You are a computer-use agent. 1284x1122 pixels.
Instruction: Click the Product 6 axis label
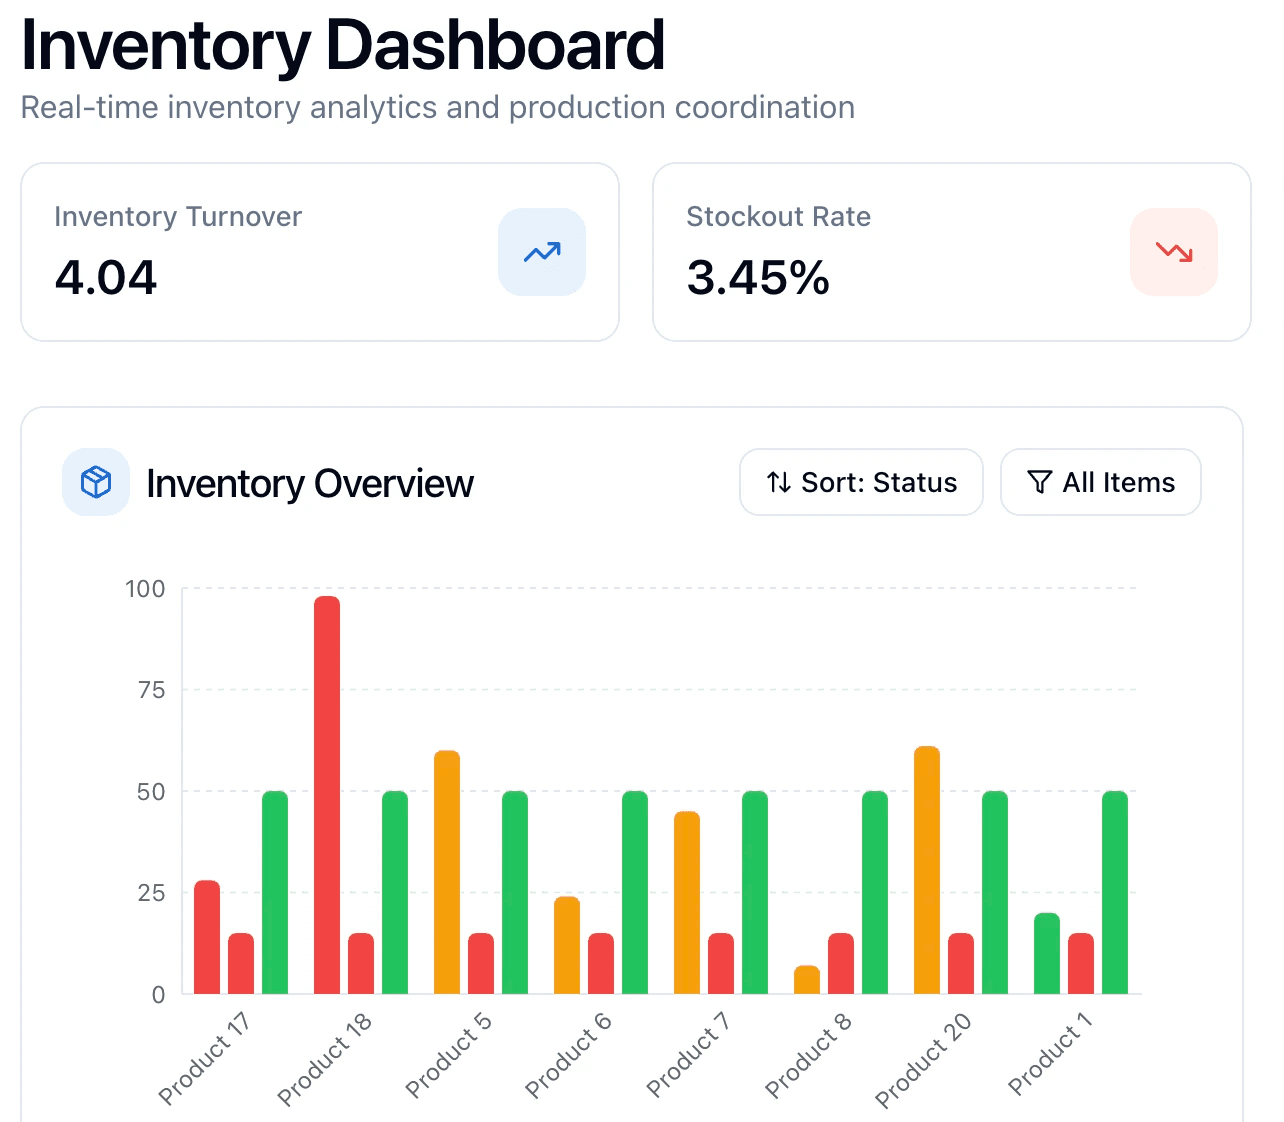click(x=568, y=1054)
